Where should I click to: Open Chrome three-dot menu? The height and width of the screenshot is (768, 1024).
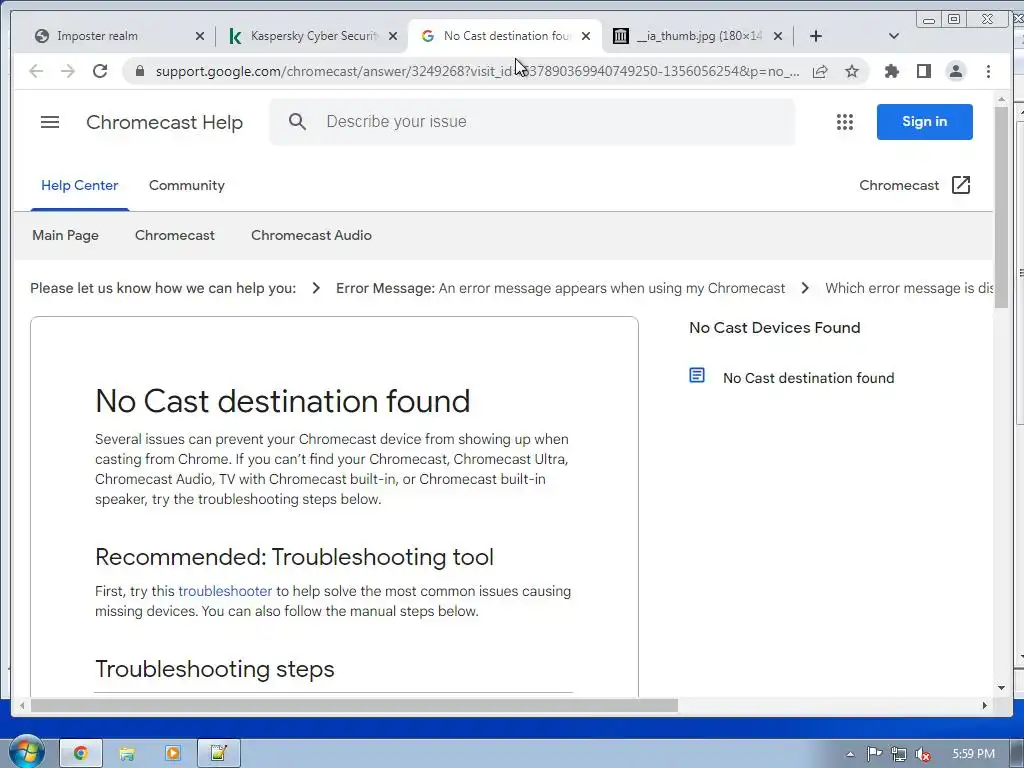coord(988,71)
